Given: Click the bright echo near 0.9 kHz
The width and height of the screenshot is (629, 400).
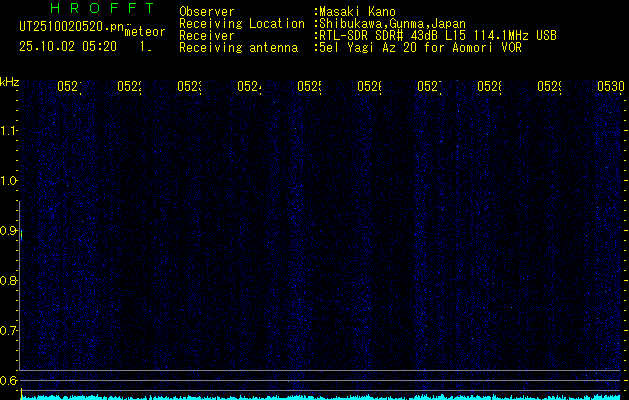Looking at the screenshot, I should click(21, 235).
